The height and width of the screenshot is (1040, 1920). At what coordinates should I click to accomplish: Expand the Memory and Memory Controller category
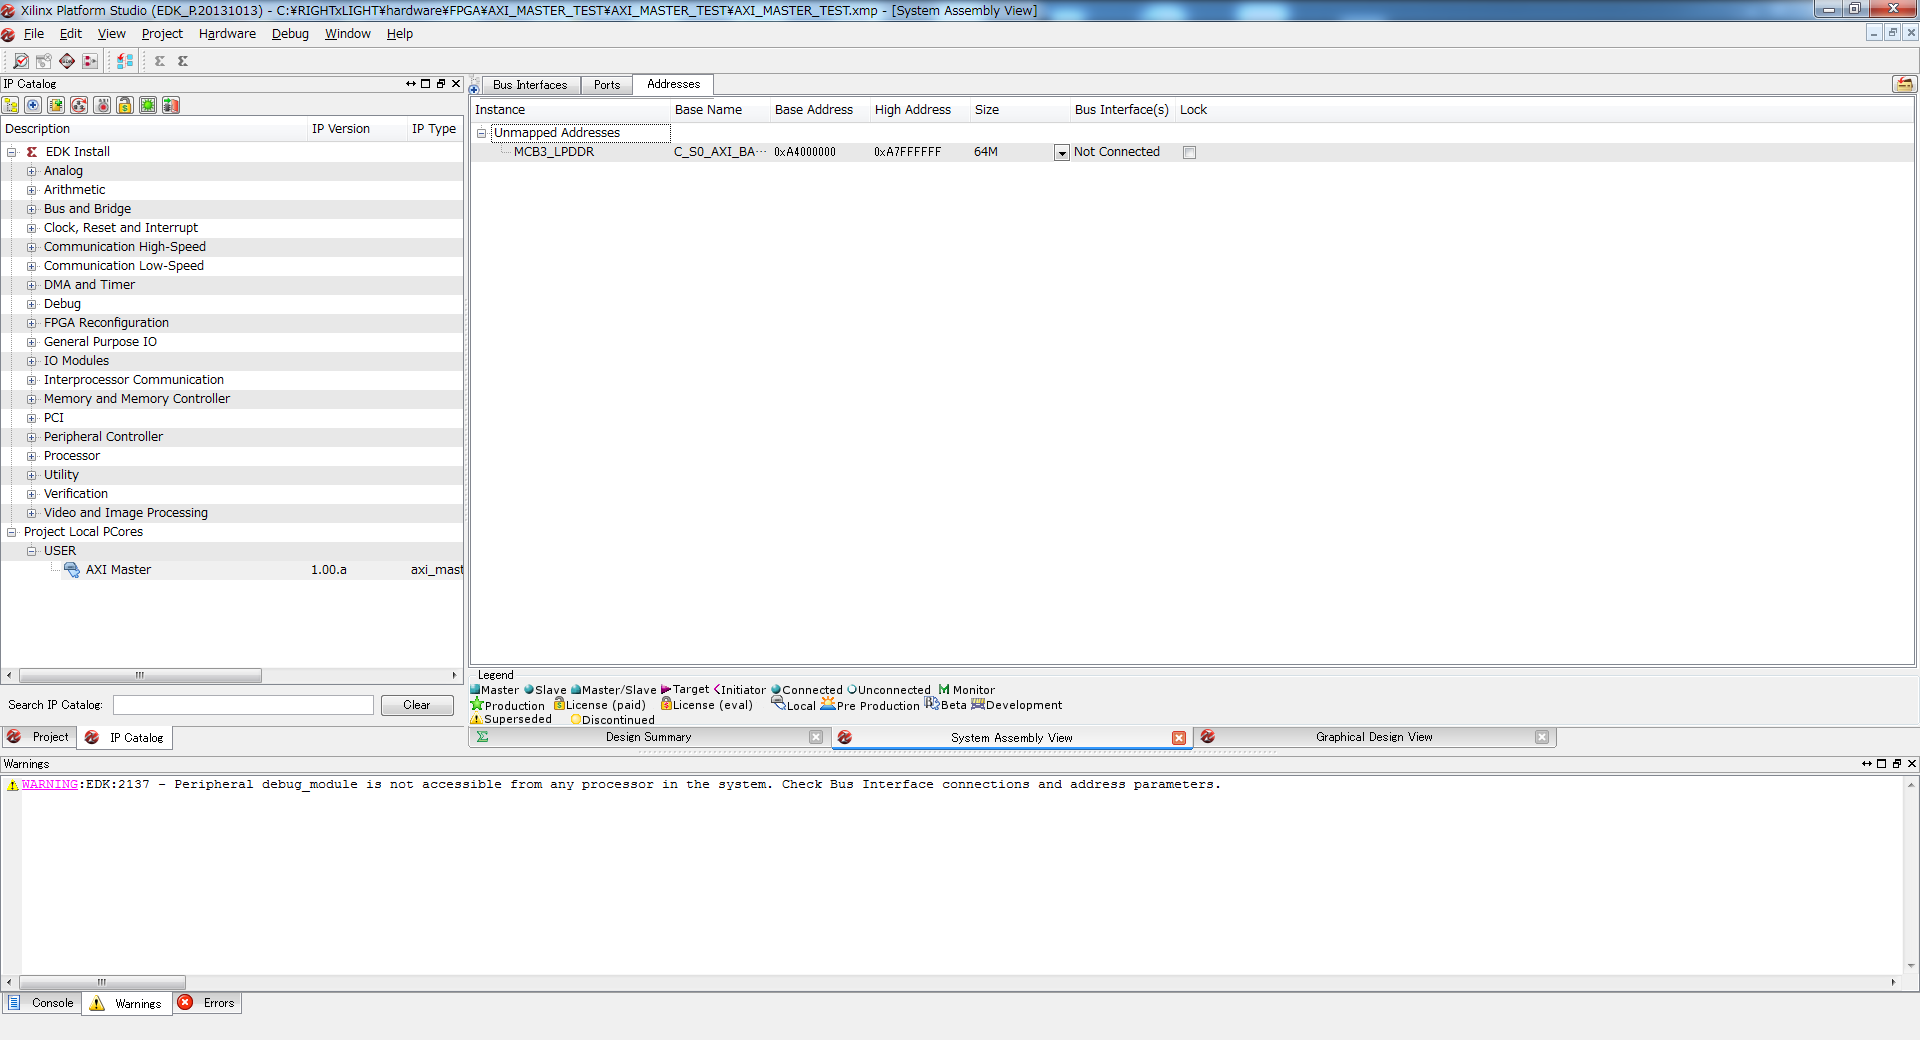tap(32, 399)
